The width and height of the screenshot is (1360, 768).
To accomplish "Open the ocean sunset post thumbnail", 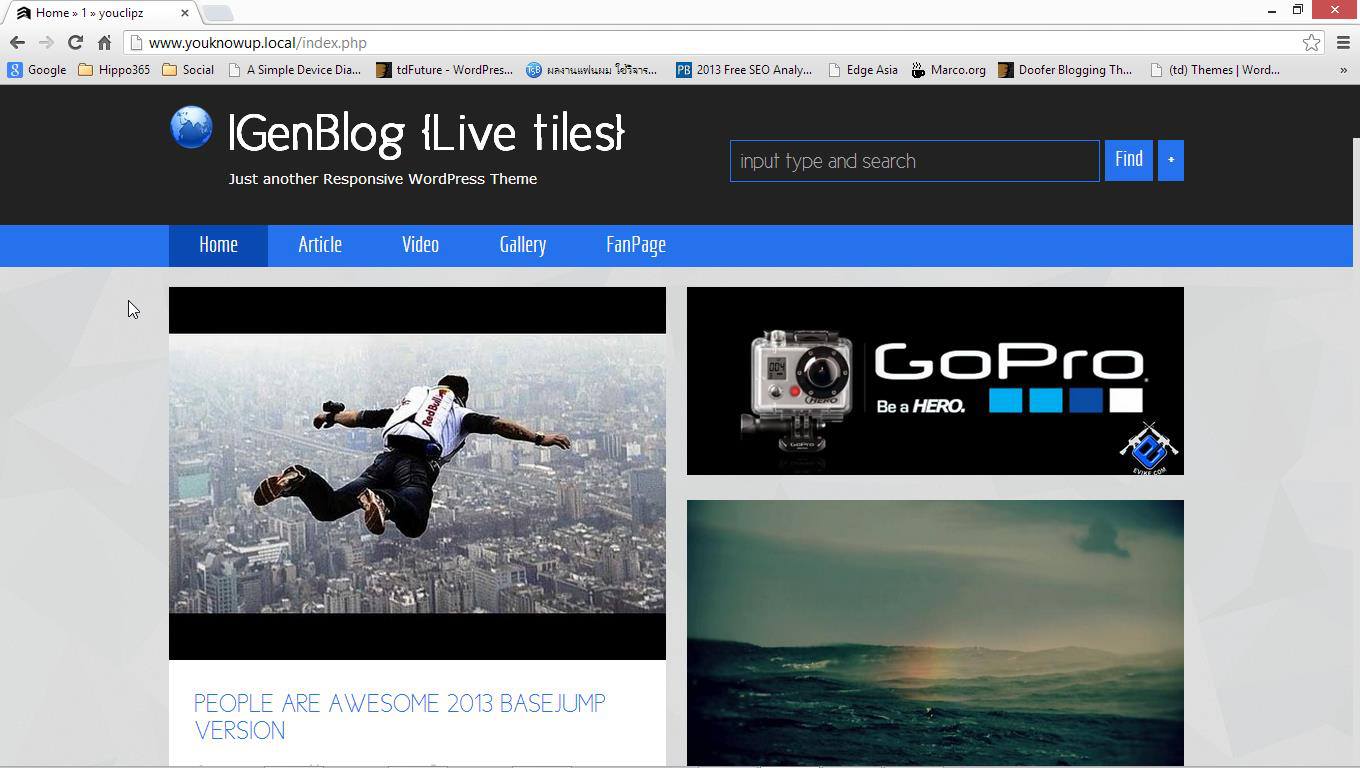I will (935, 633).
